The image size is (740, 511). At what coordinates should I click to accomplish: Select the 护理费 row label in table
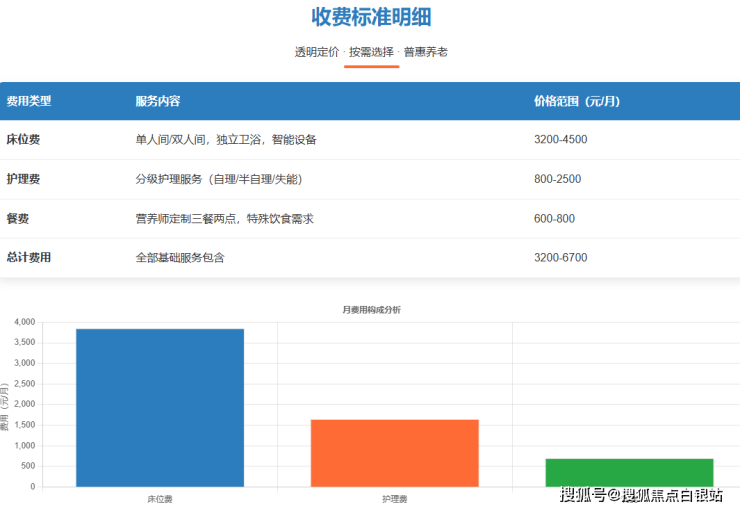tap(23, 179)
